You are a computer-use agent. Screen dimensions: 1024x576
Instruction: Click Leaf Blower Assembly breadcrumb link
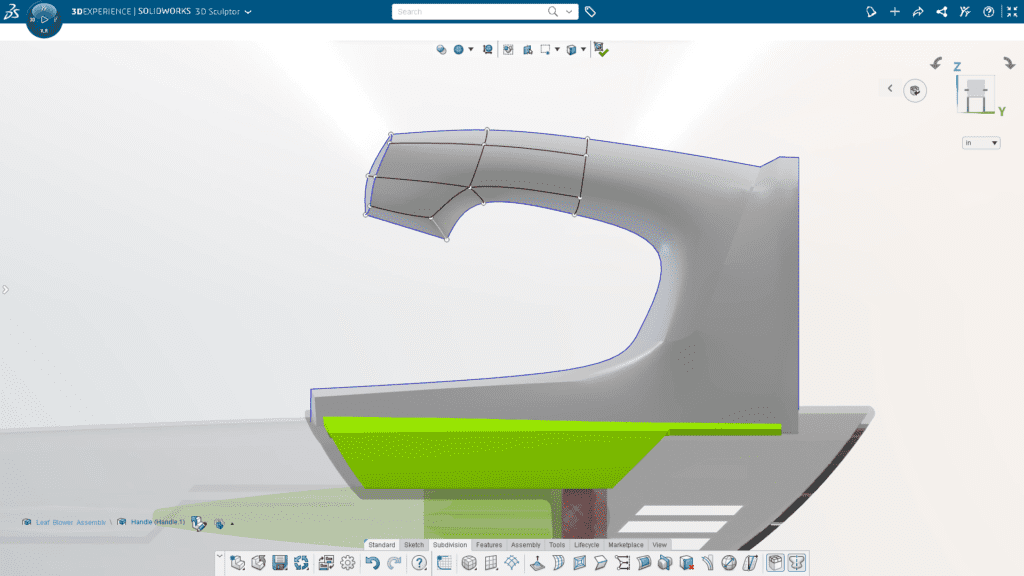(70, 522)
